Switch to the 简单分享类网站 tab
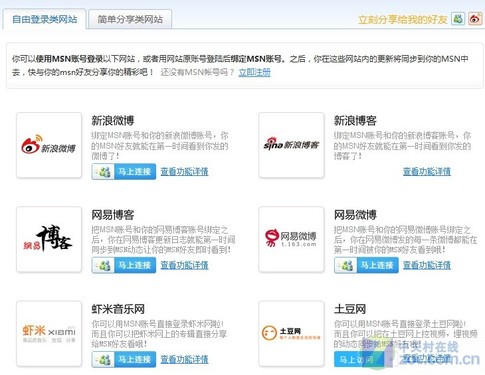Screen dimensions: 485x375 pyautogui.click(x=130, y=19)
